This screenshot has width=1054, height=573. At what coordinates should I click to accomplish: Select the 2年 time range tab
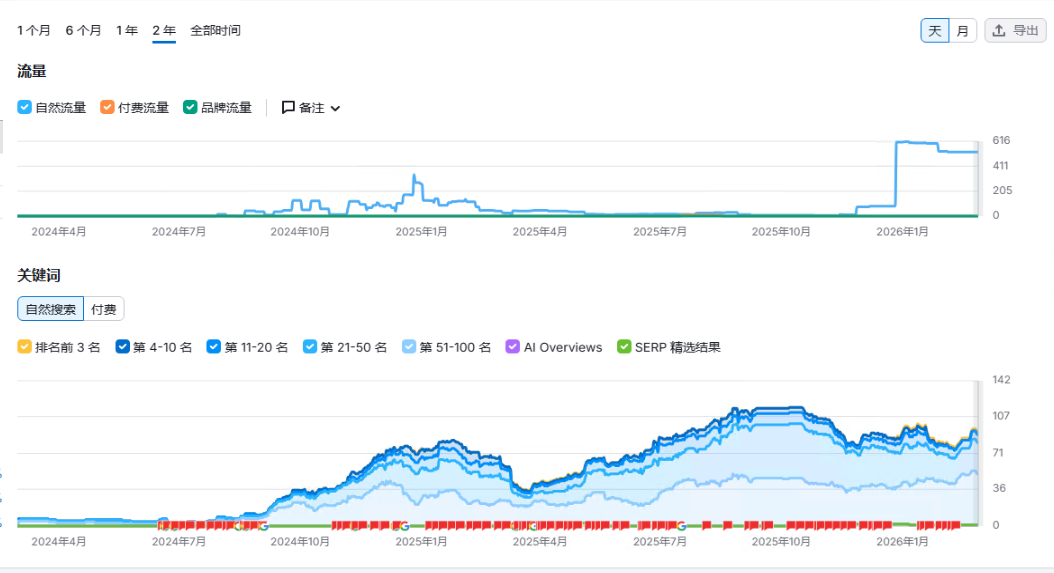pyautogui.click(x=164, y=30)
